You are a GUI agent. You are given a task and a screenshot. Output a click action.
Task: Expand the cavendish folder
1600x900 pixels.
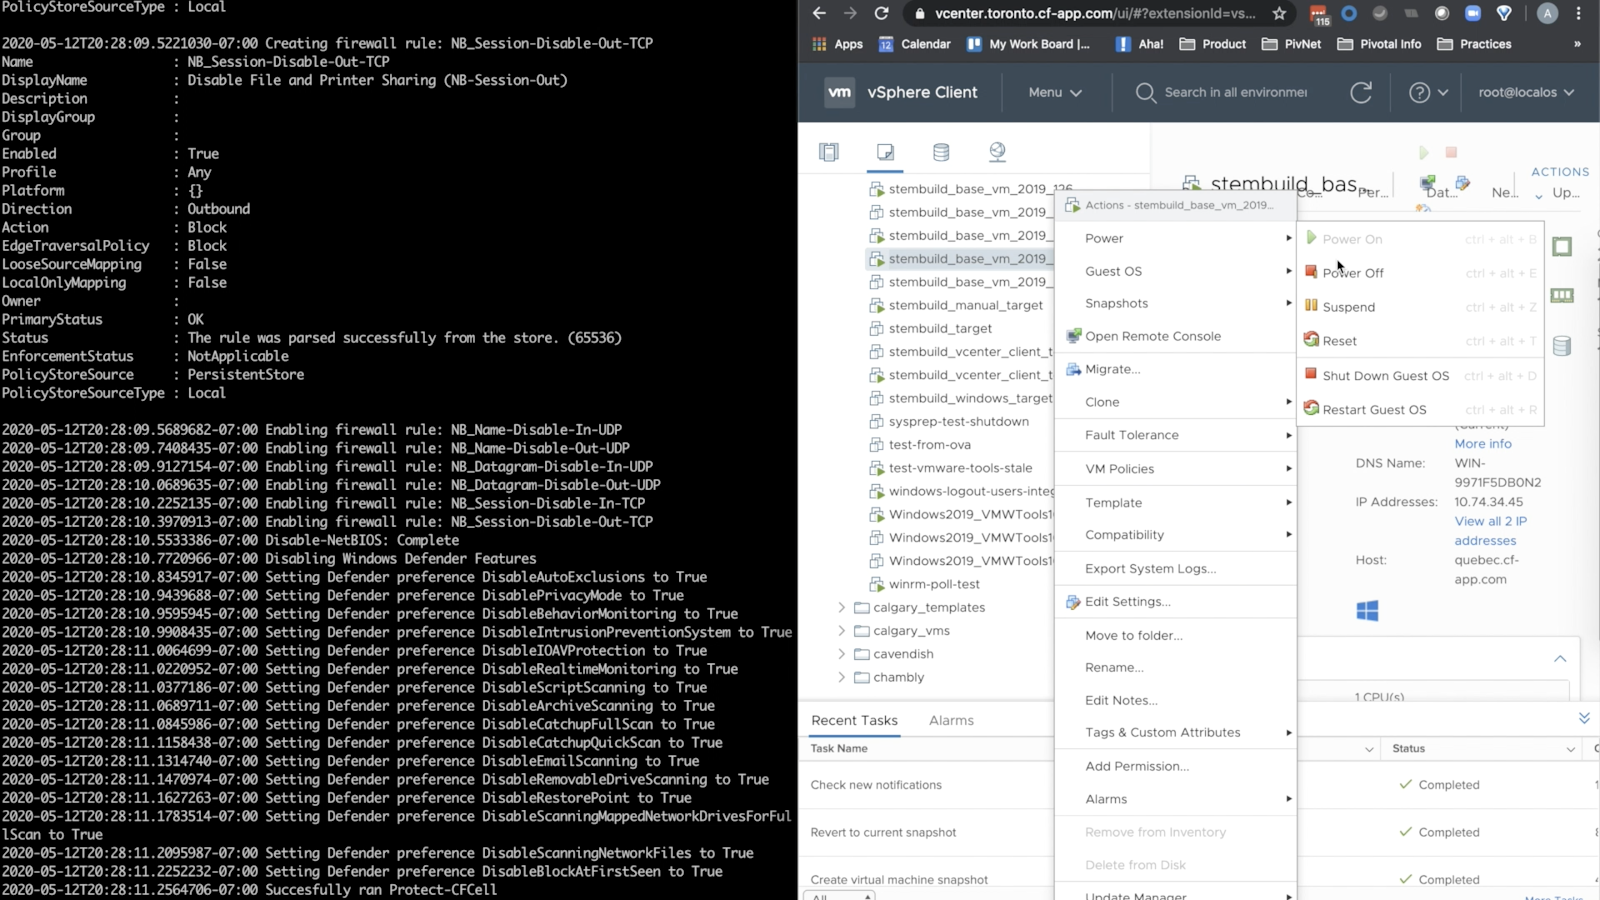click(x=841, y=654)
